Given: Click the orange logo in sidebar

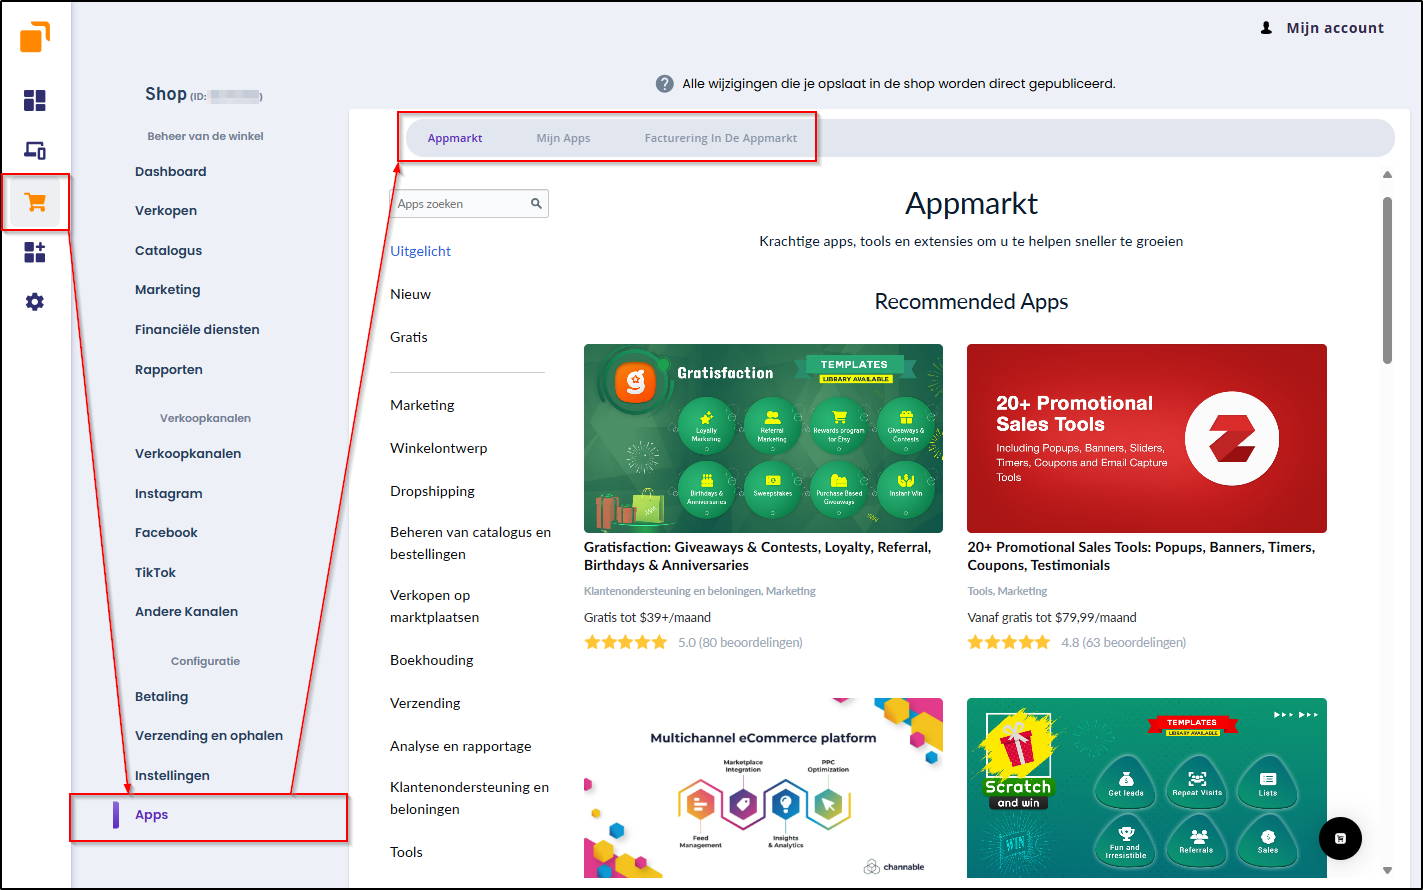Looking at the screenshot, I should pos(34,37).
